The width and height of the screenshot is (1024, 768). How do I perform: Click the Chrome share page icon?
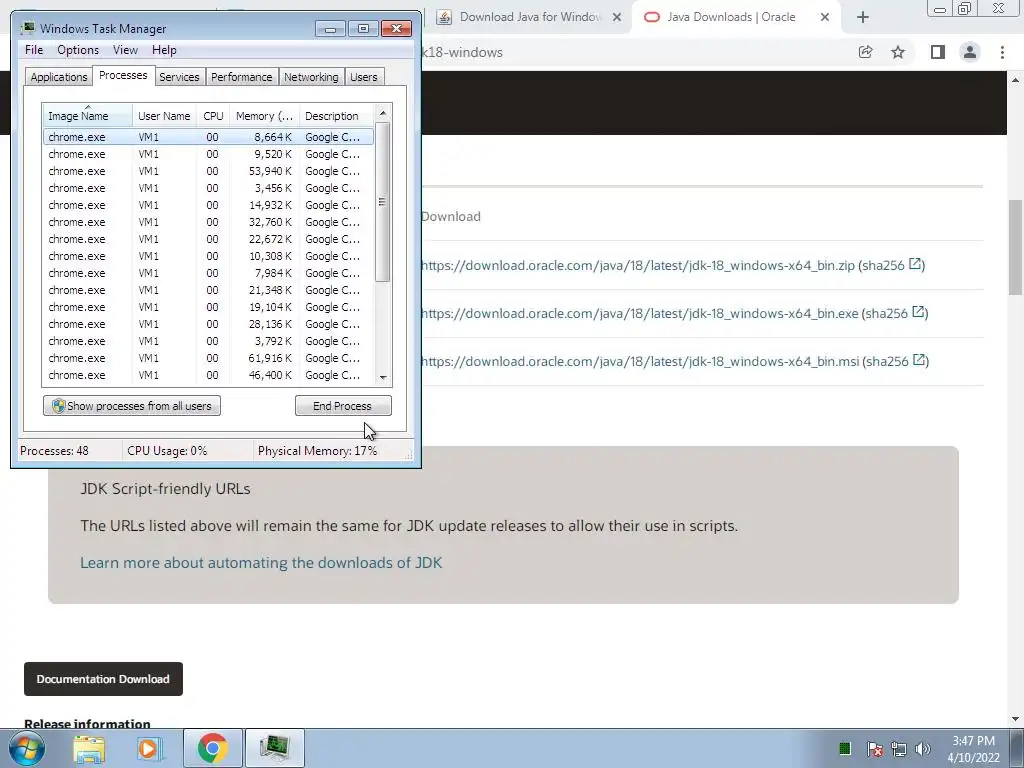pos(865,52)
